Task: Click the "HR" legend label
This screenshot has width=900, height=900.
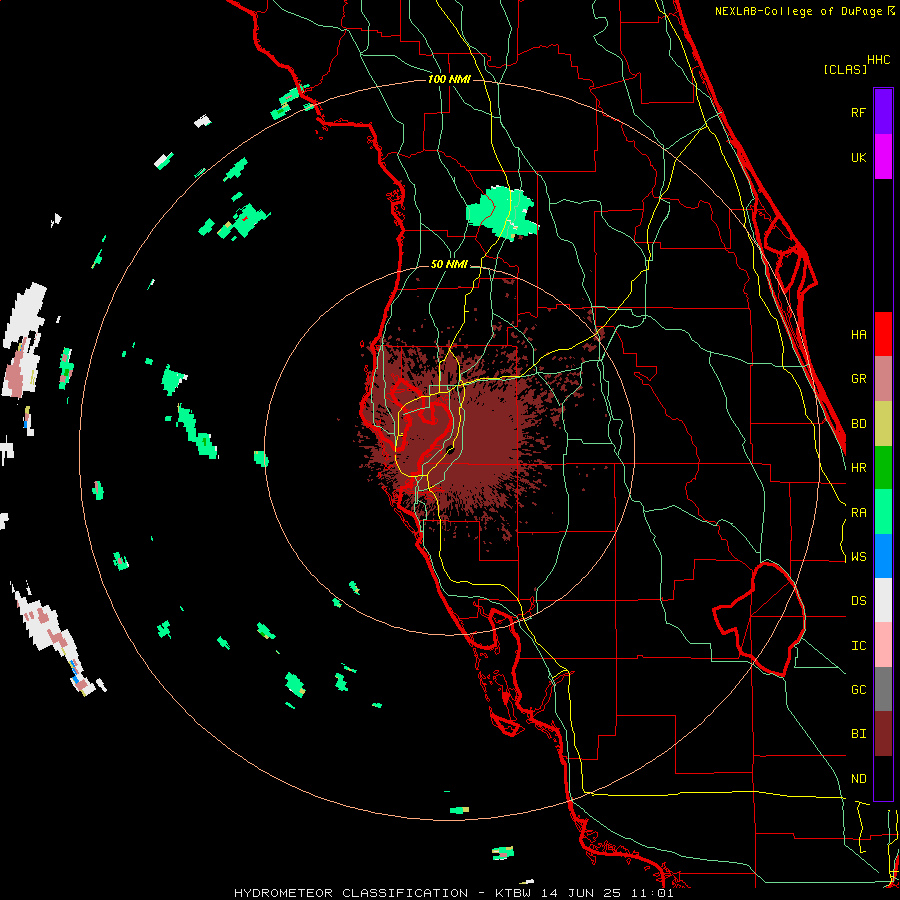Action: tap(858, 468)
